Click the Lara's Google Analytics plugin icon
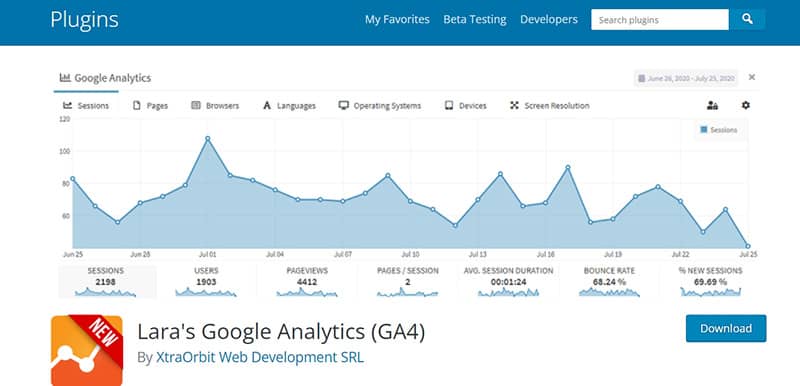Image resolution: width=800 pixels, height=386 pixels. [x=87, y=350]
